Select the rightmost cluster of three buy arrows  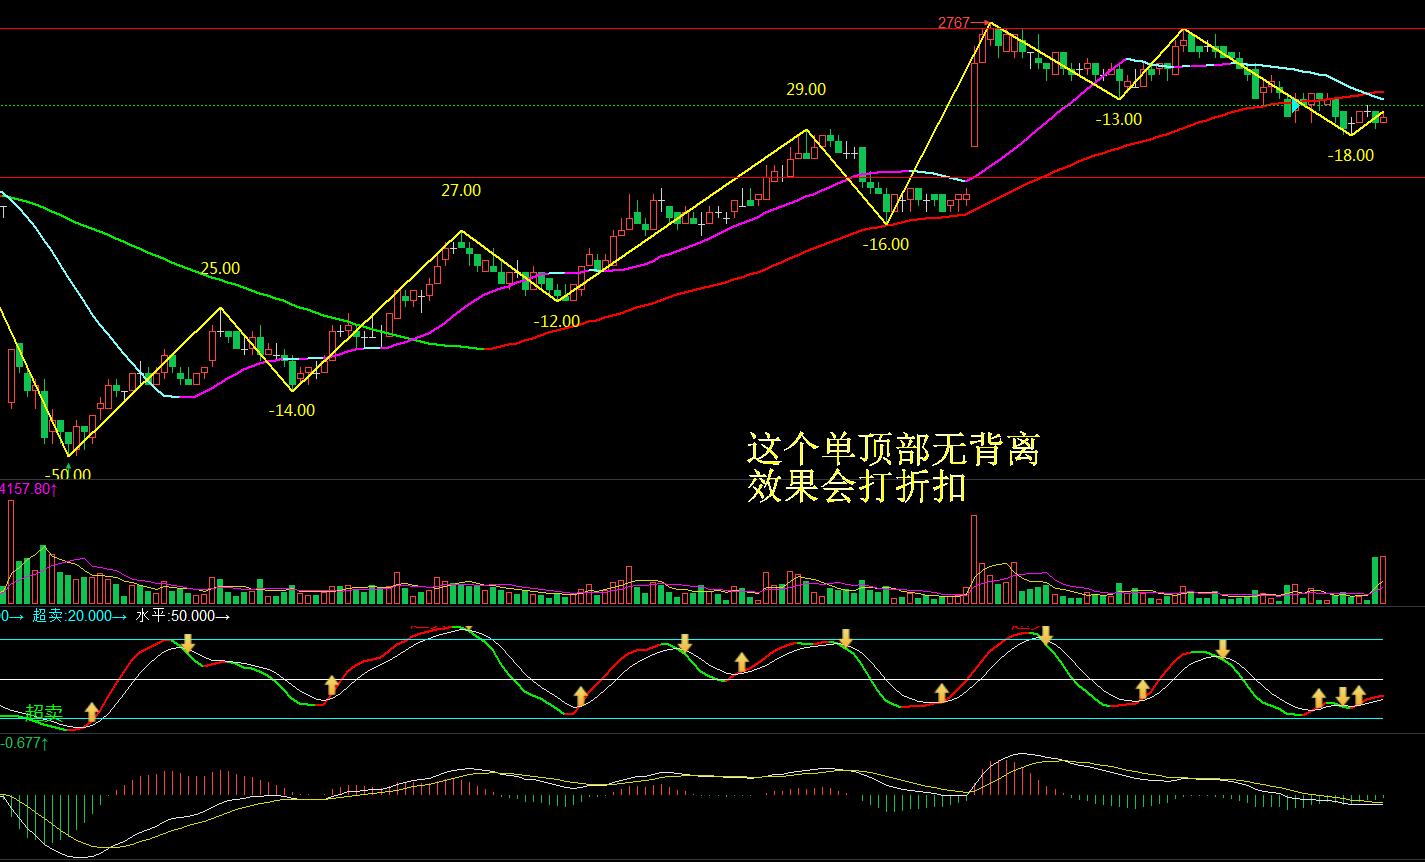pyautogui.click(x=1340, y=696)
